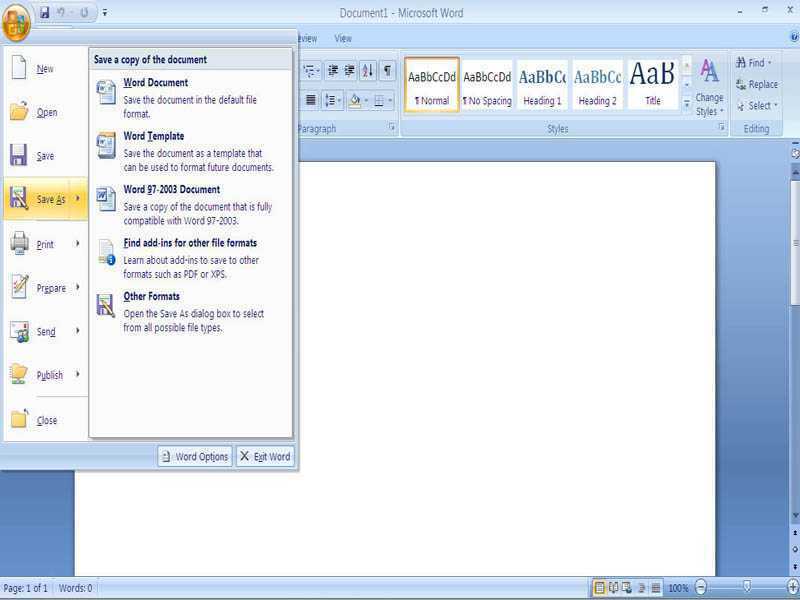Select Open from the Office menu
The height and width of the screenshot is (600, 800).
coord(46,112)
